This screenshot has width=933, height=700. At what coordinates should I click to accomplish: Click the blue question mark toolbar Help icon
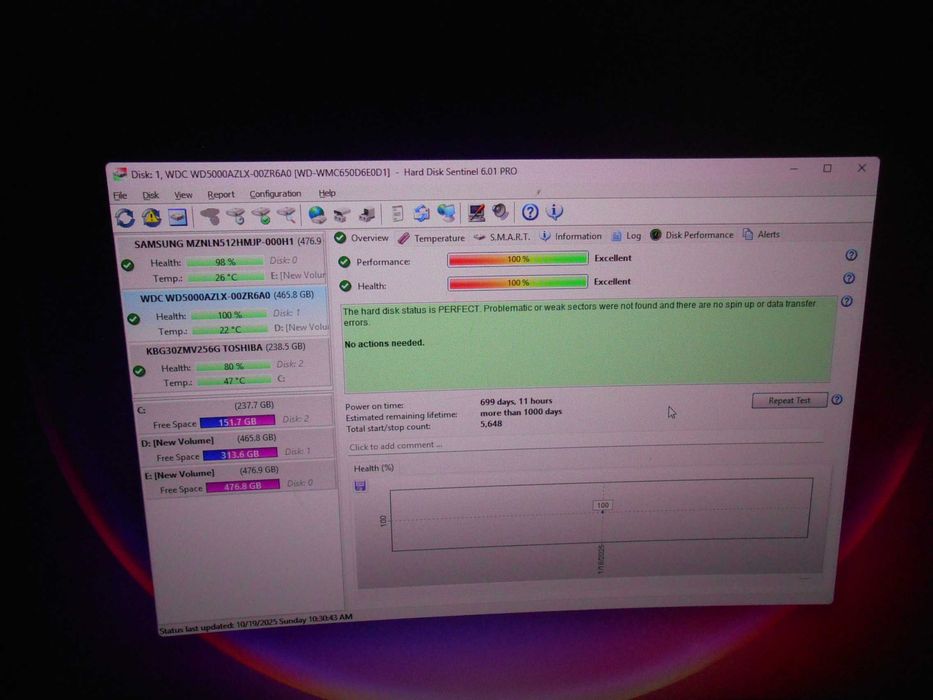tap(530, 211)
